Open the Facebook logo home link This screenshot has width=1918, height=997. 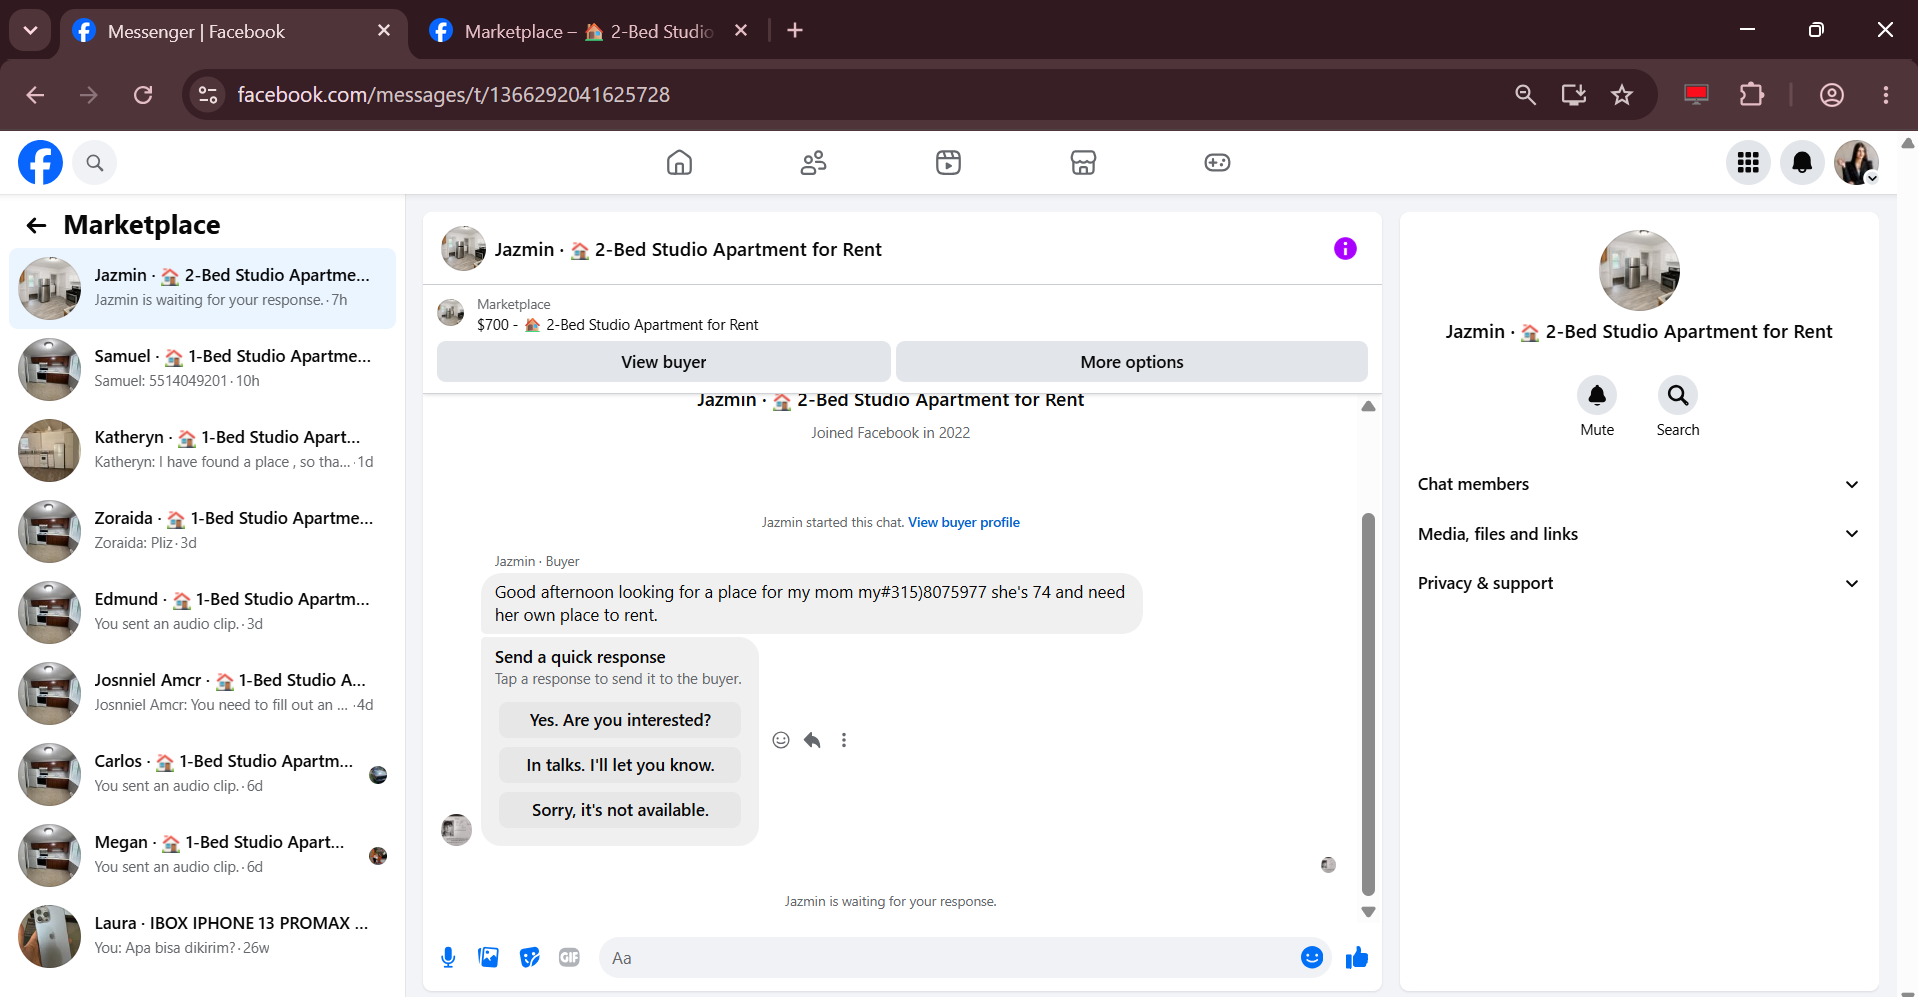(x=40, y=162)
